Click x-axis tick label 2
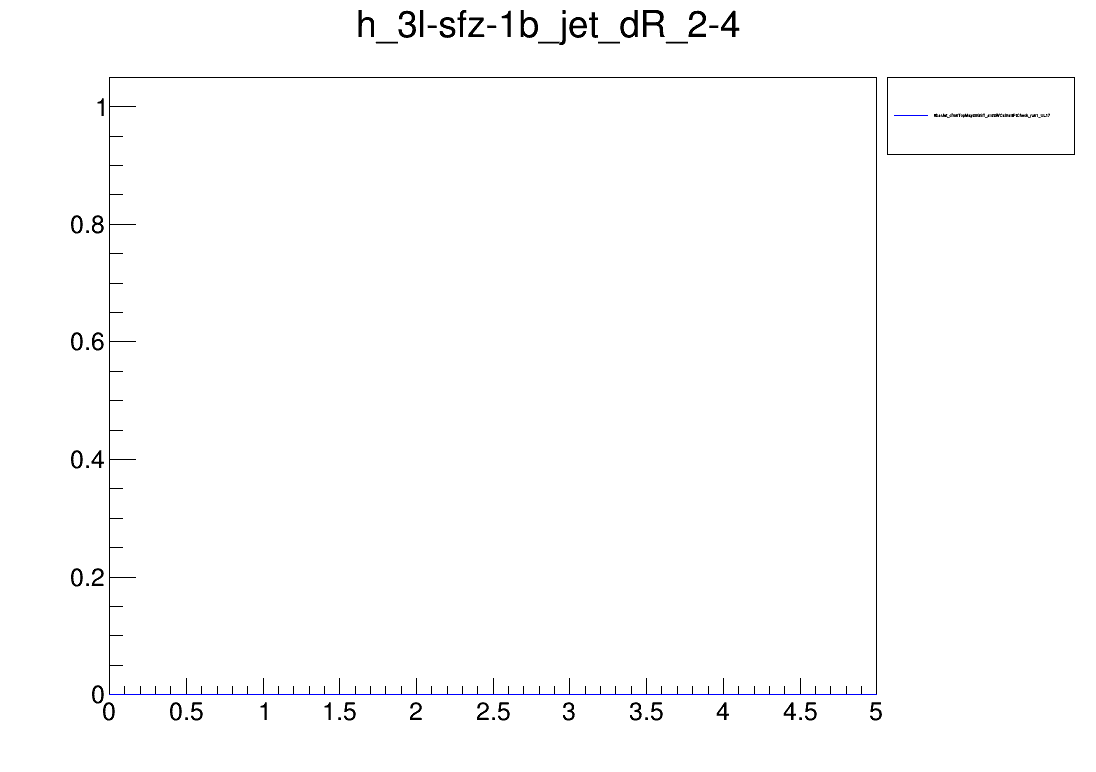The image size is (1096, 772). point(417,713)
